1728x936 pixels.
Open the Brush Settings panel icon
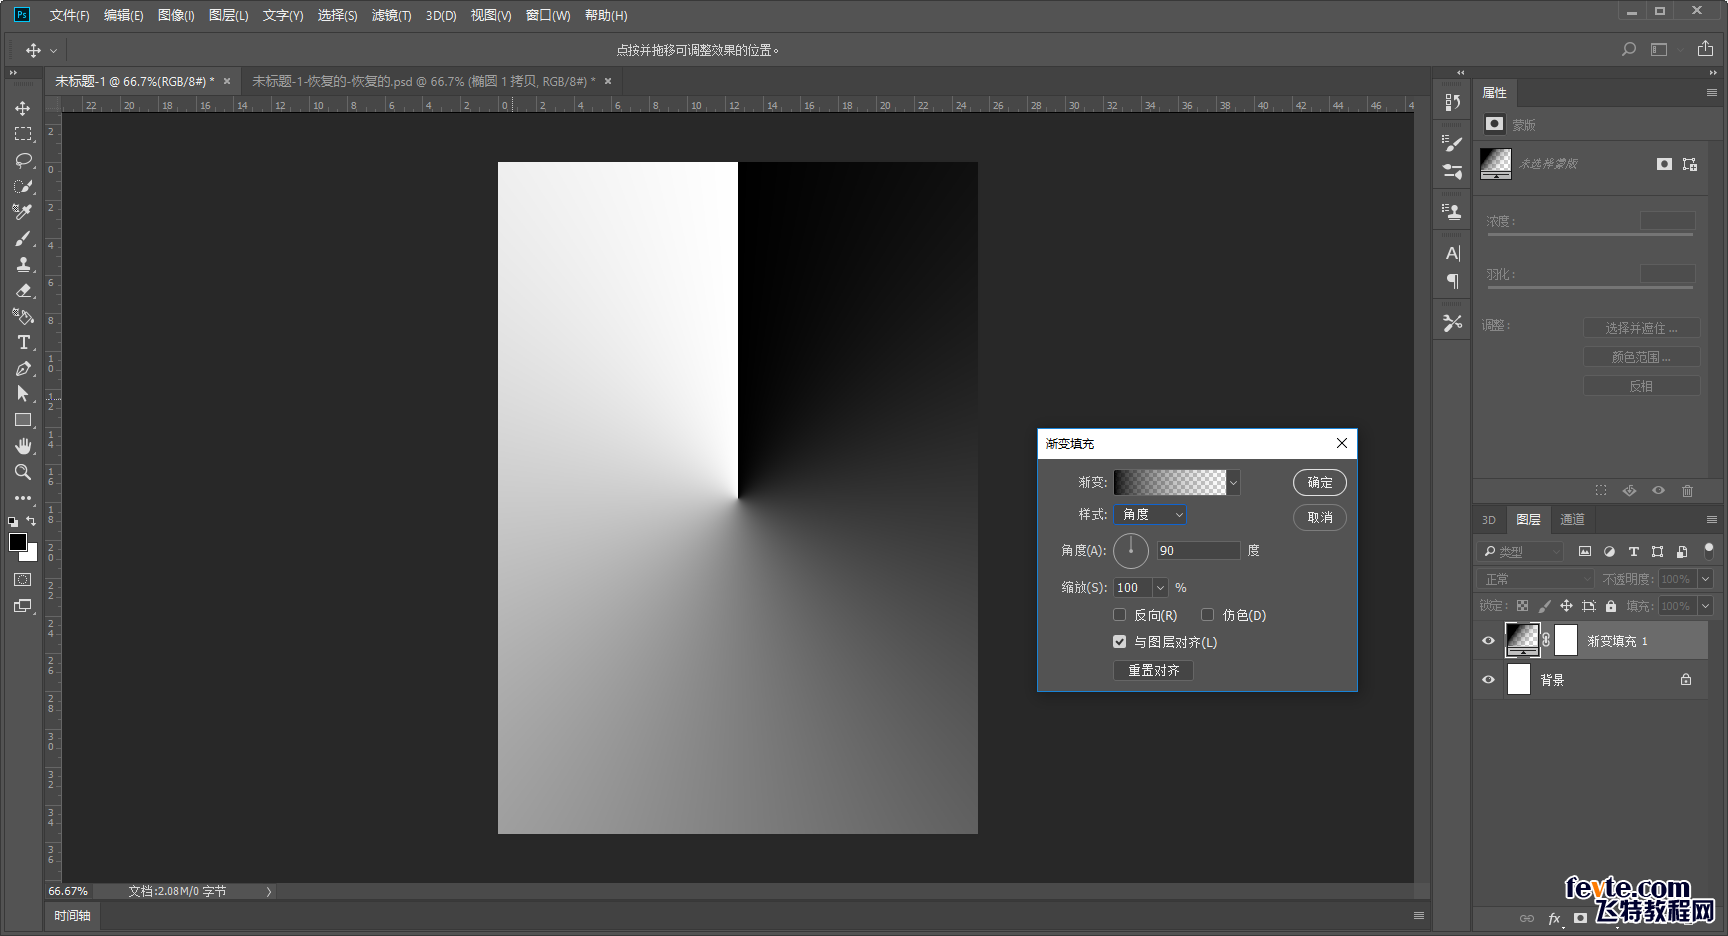pyautogui.click(x=1453, y=143)
